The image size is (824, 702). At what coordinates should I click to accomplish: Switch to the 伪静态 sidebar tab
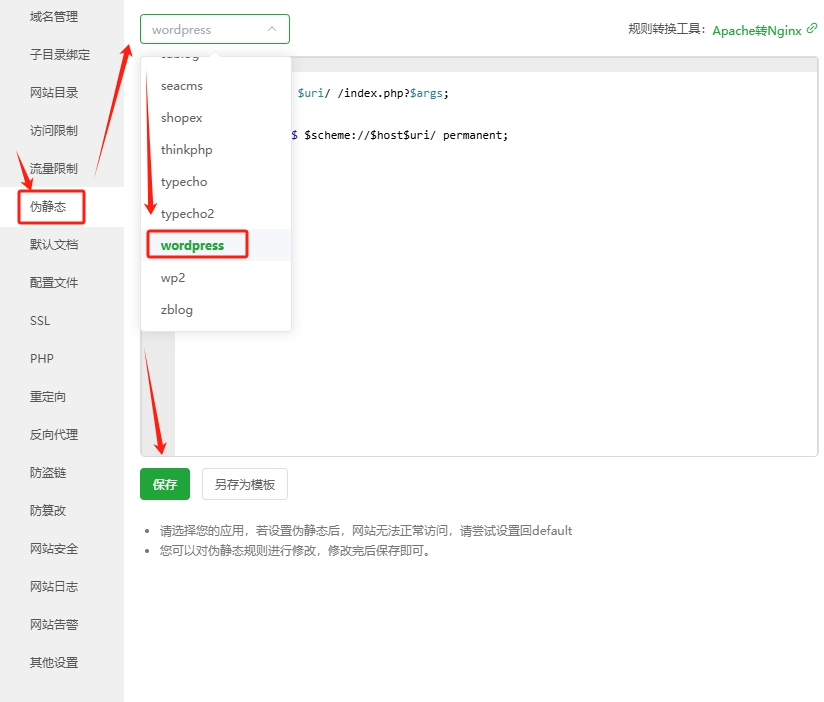[x=51, y=207]
